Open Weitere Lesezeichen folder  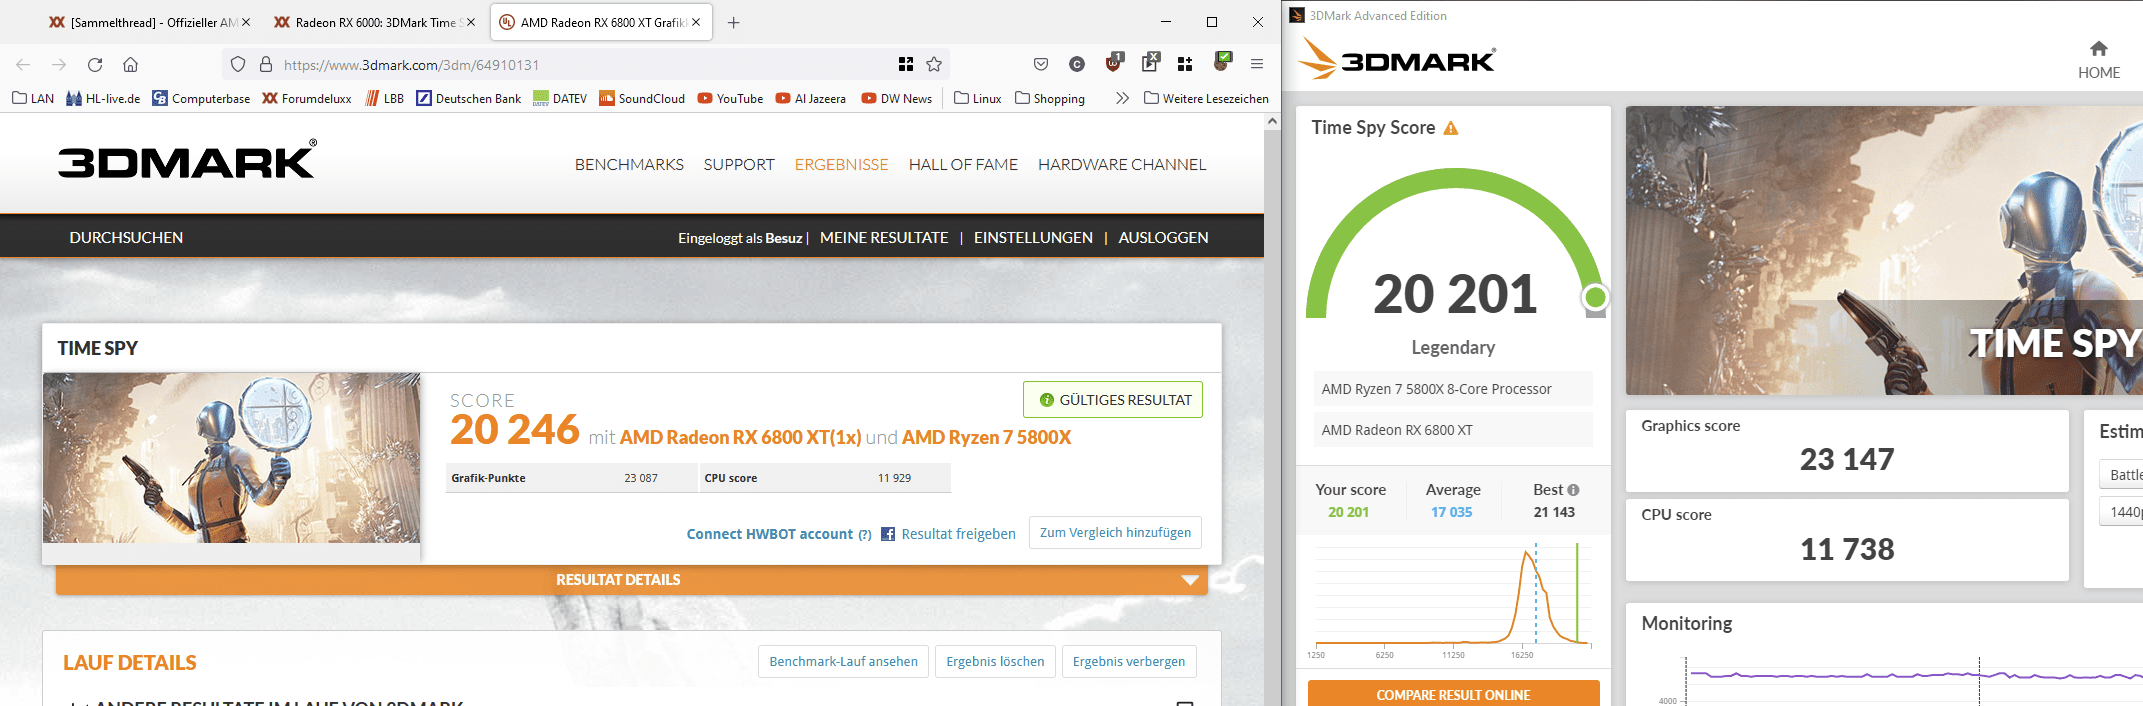[1206, 98]
